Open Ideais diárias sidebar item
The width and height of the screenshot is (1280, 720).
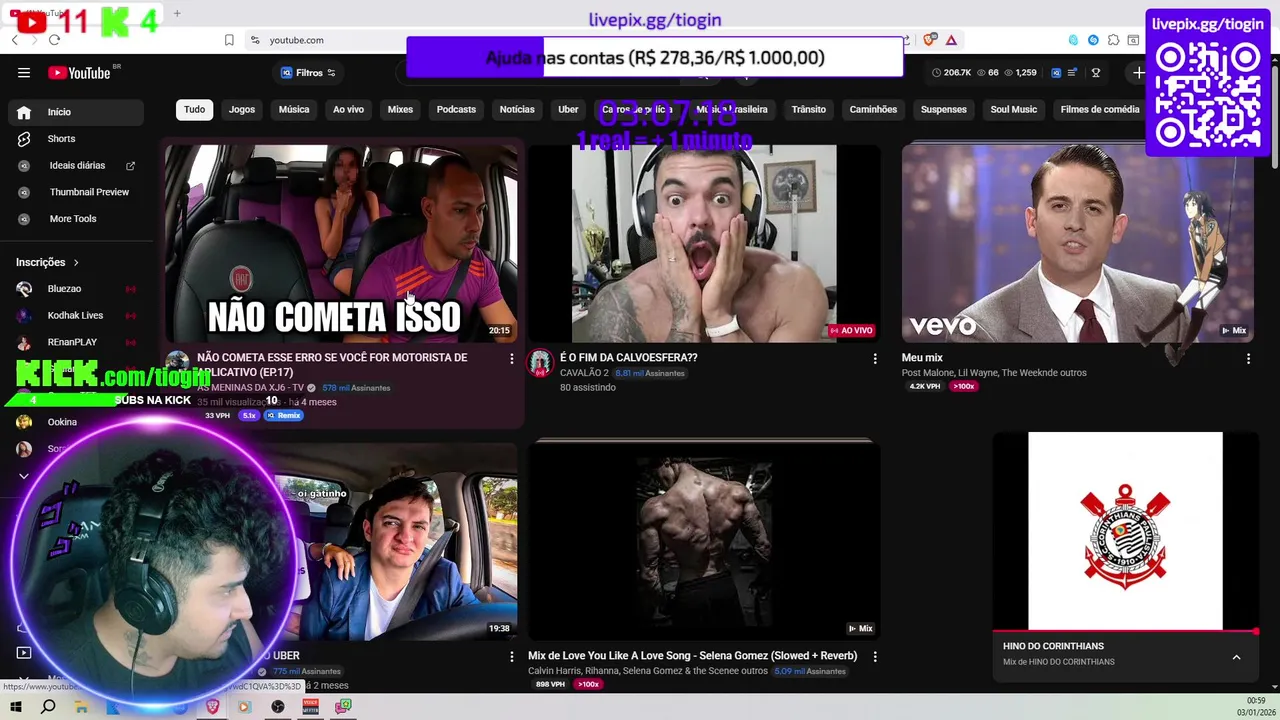[x=76, y=165]
